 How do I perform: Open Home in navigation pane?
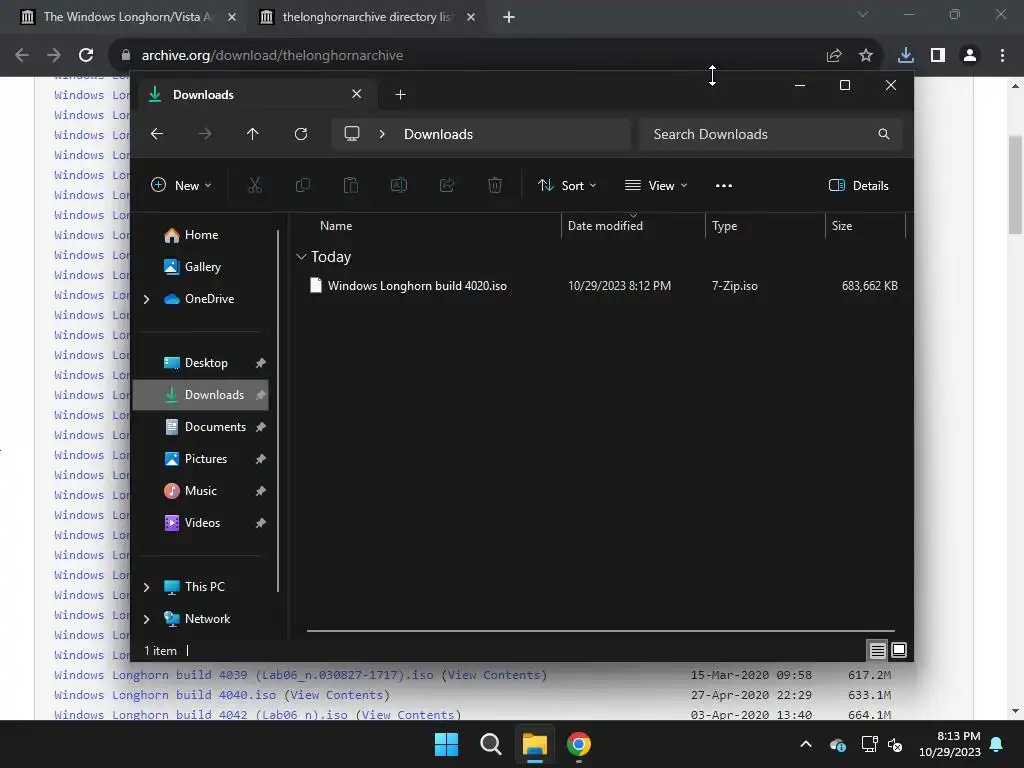point(201,235)
